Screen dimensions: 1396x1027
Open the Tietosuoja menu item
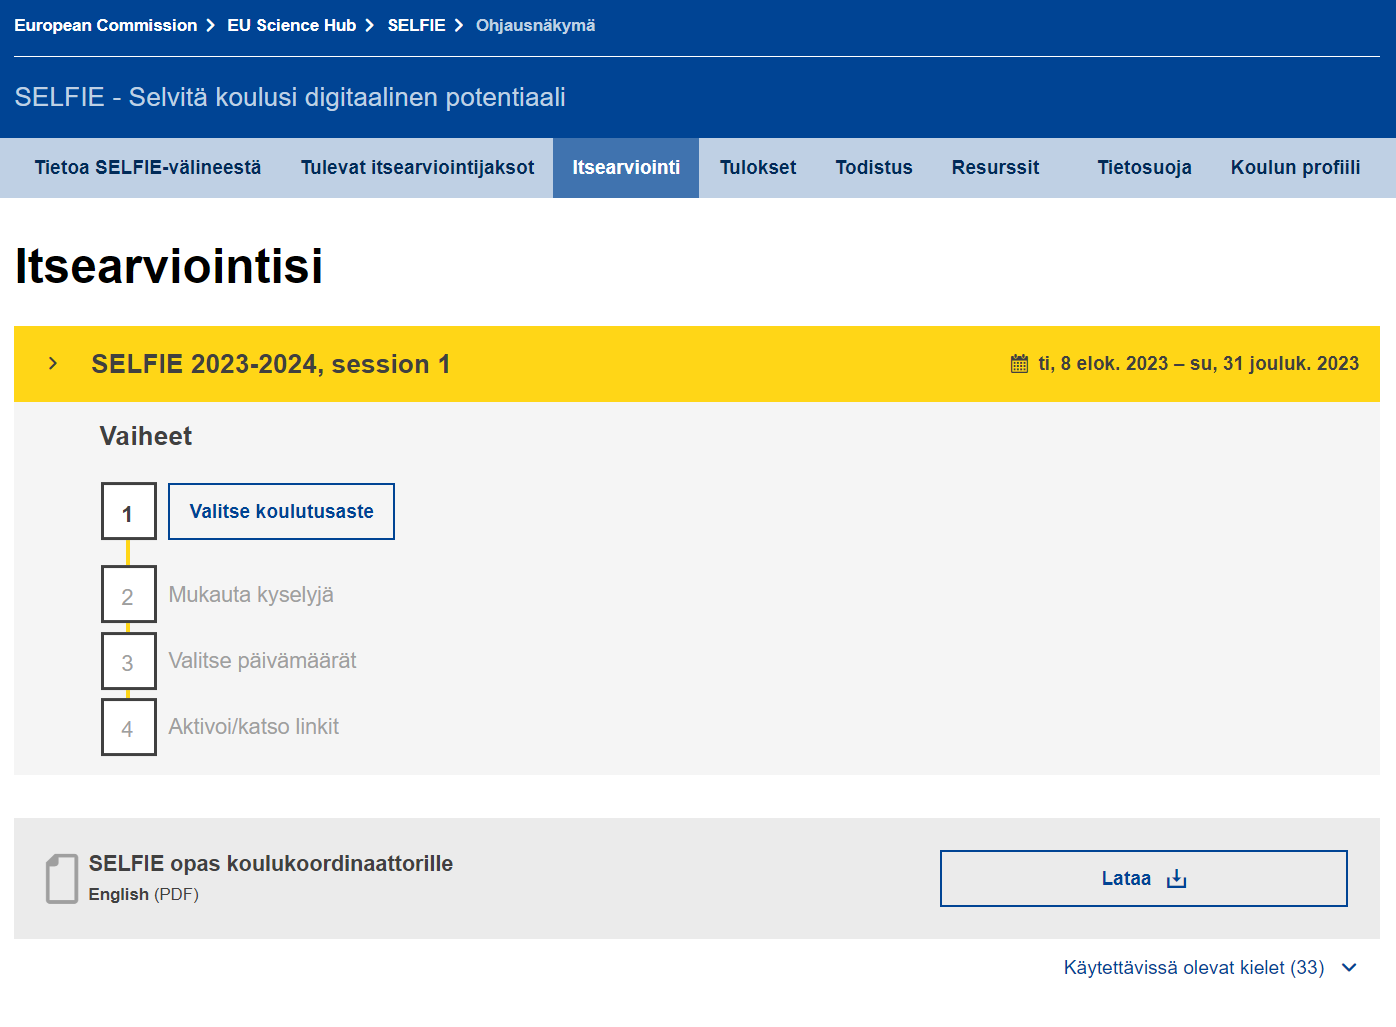click(1144, 168)
